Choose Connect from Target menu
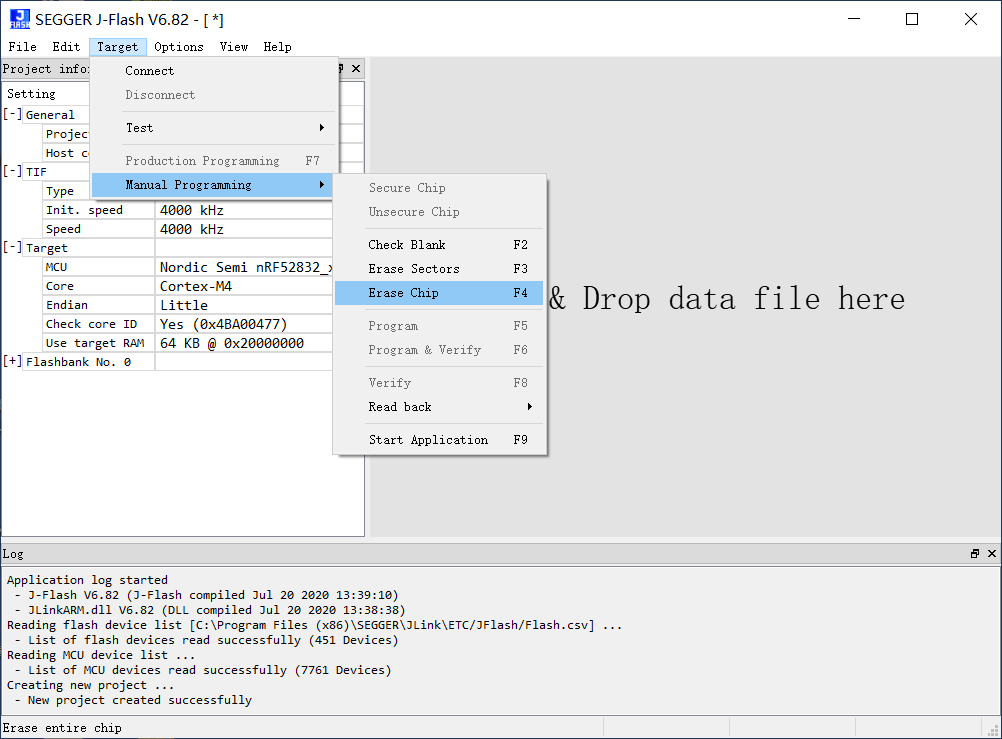Image resolution: width=1002 pixels, height=739 pixels. click(x=214, y=71)
